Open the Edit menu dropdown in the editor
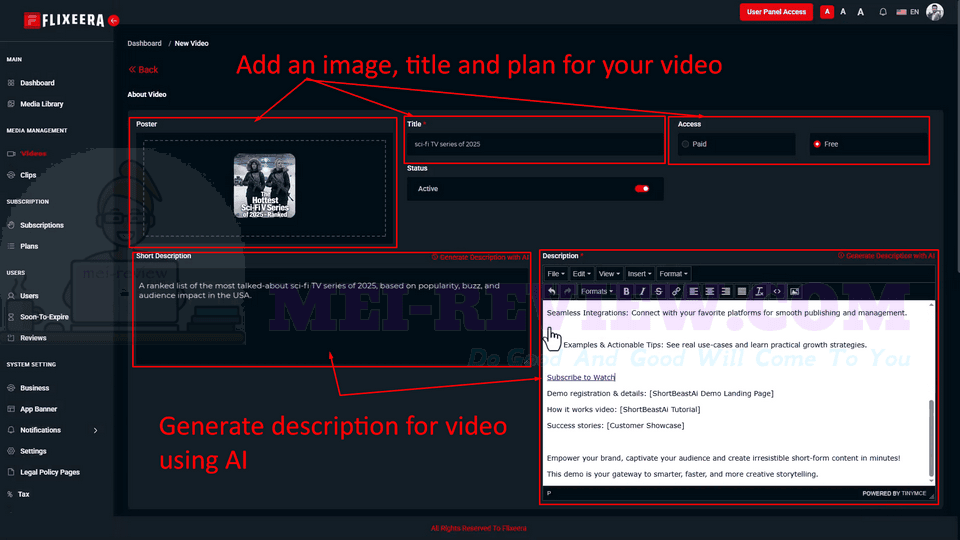This screenshot has height=540, width=960. pyautogui.click(x=581, y=274)
